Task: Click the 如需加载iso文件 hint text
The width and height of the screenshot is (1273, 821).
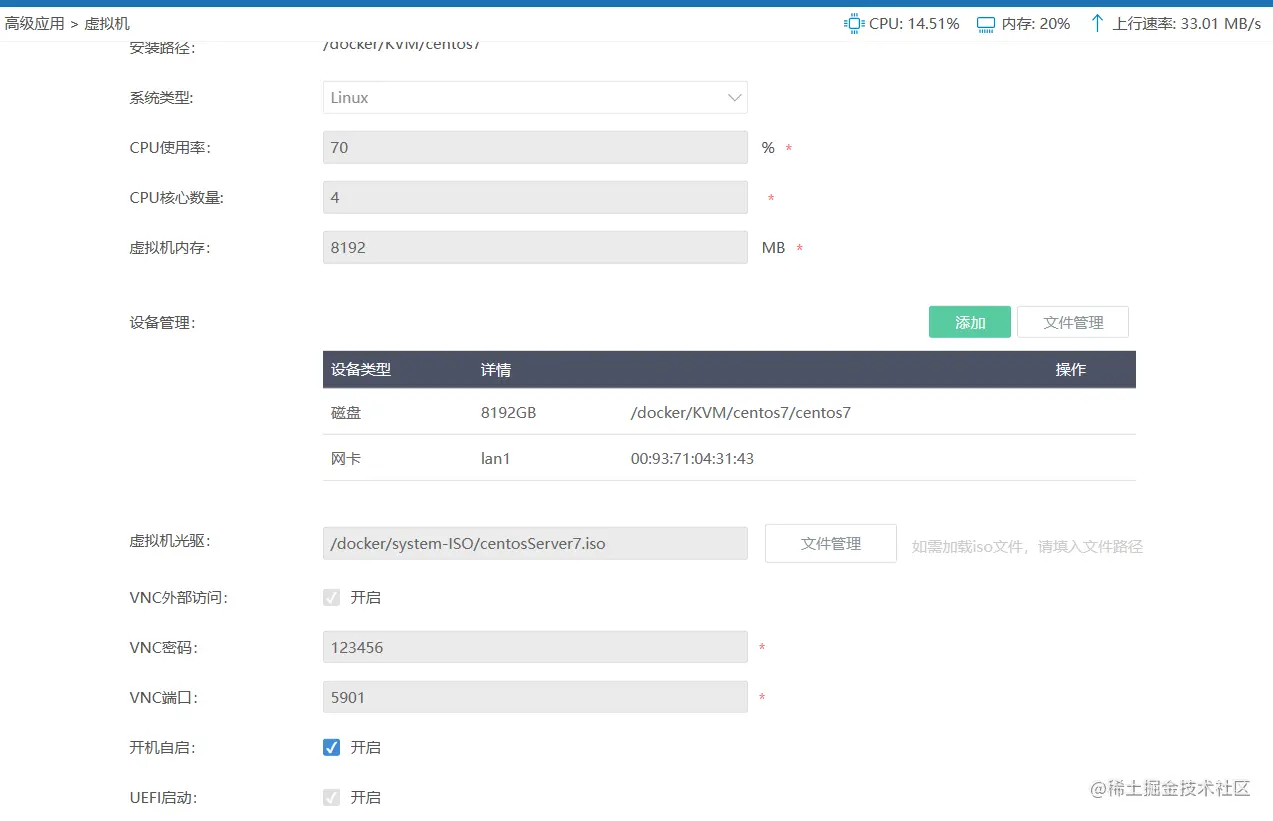Action: coord(1027,546)
